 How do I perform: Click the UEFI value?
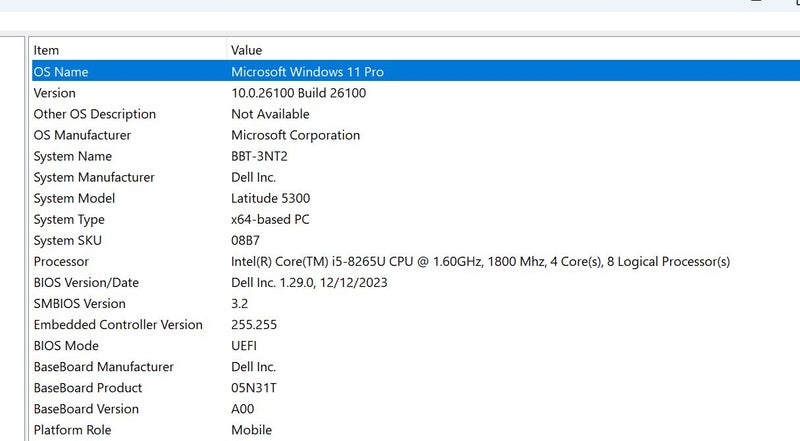point(244,346)
